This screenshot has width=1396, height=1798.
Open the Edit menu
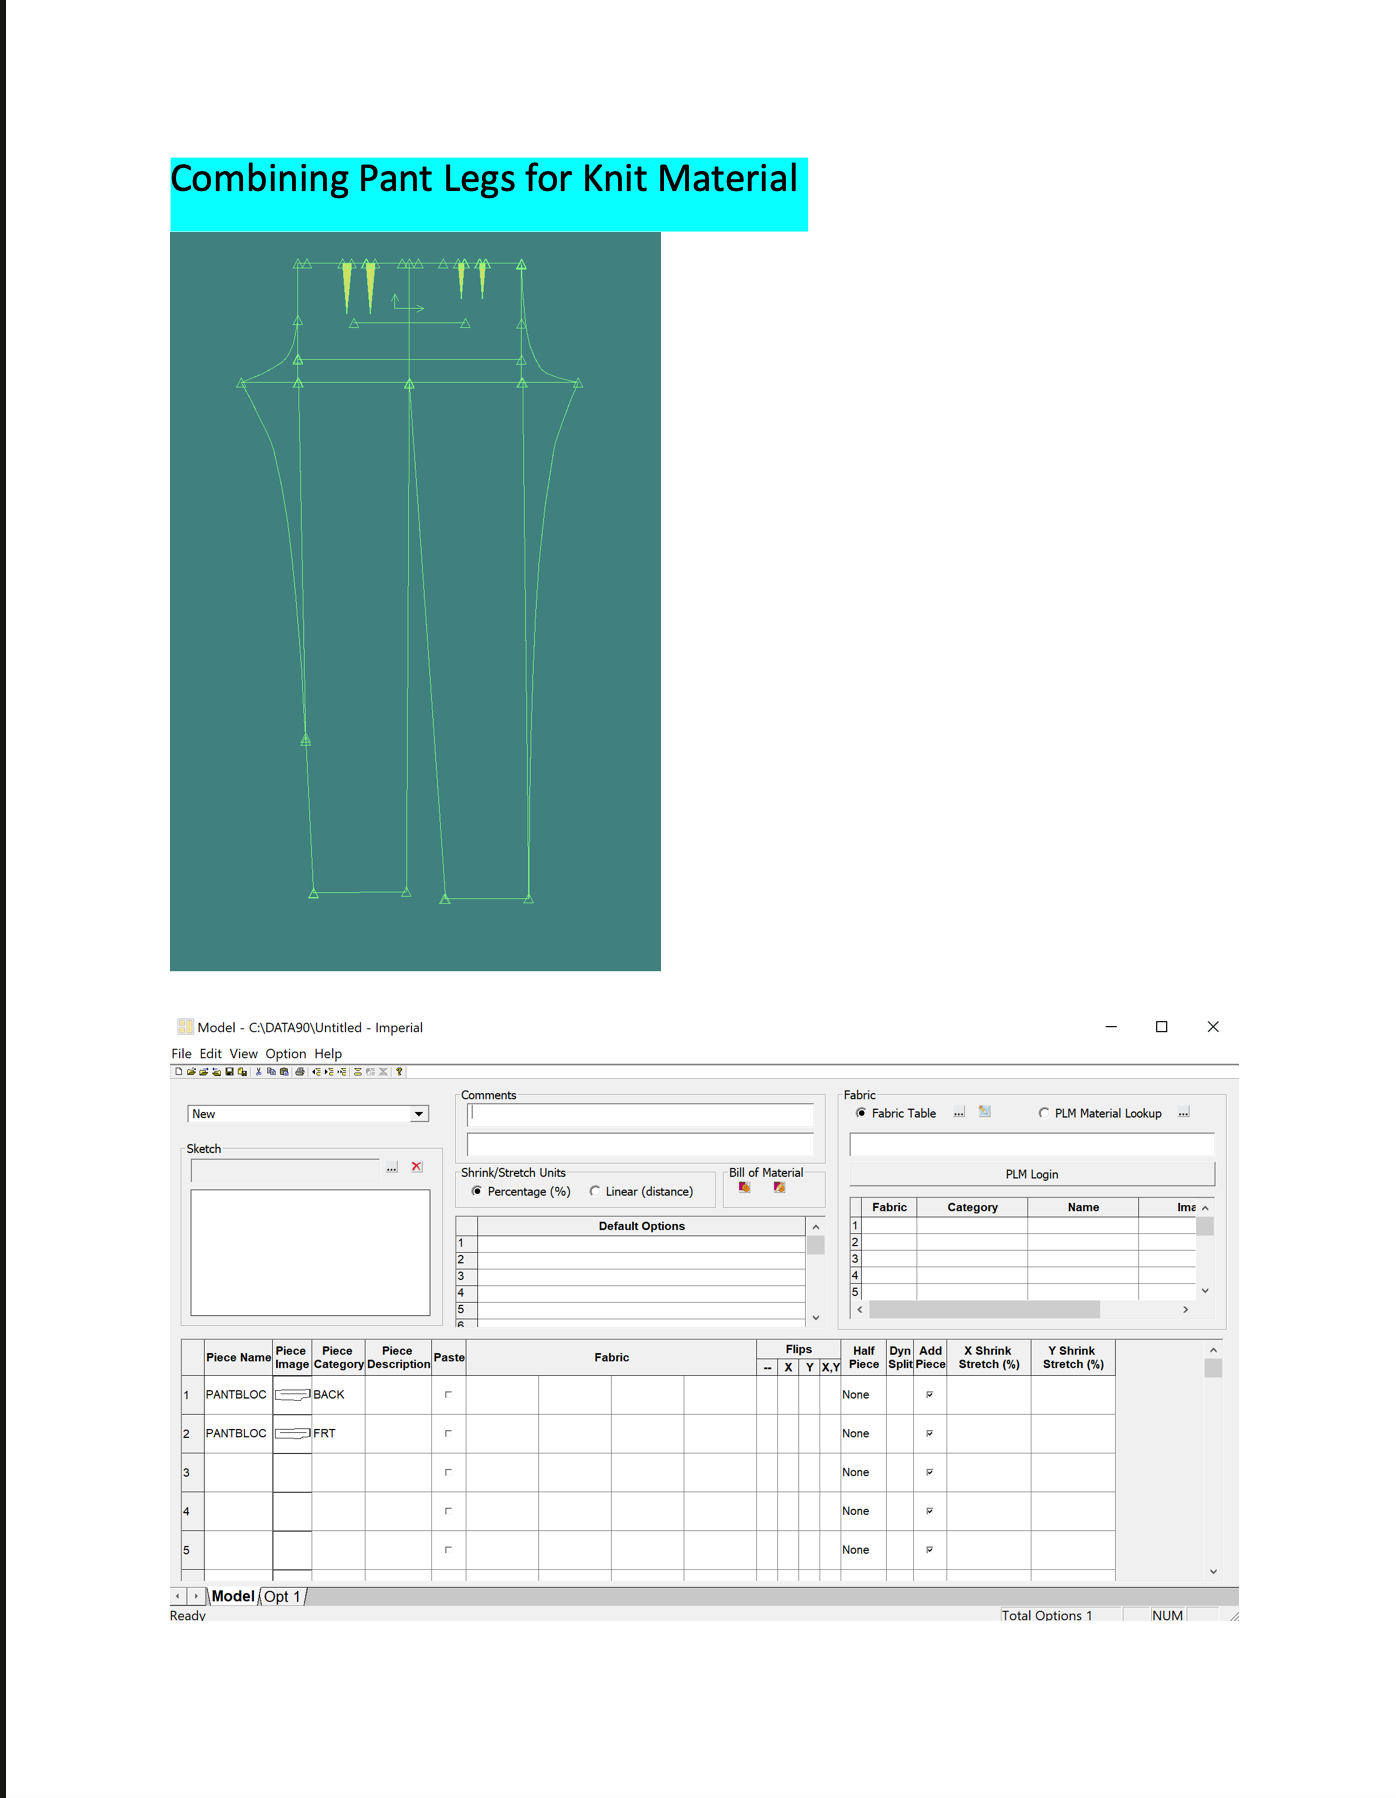210,1054
